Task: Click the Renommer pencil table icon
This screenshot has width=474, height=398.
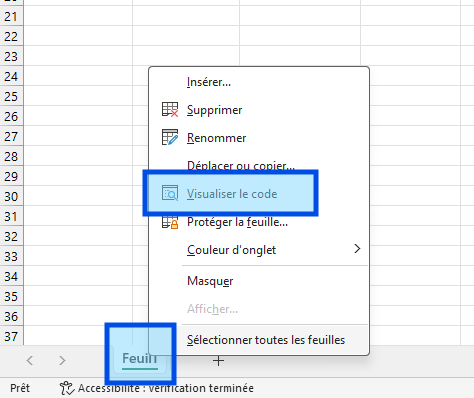Action: point(170,137)
